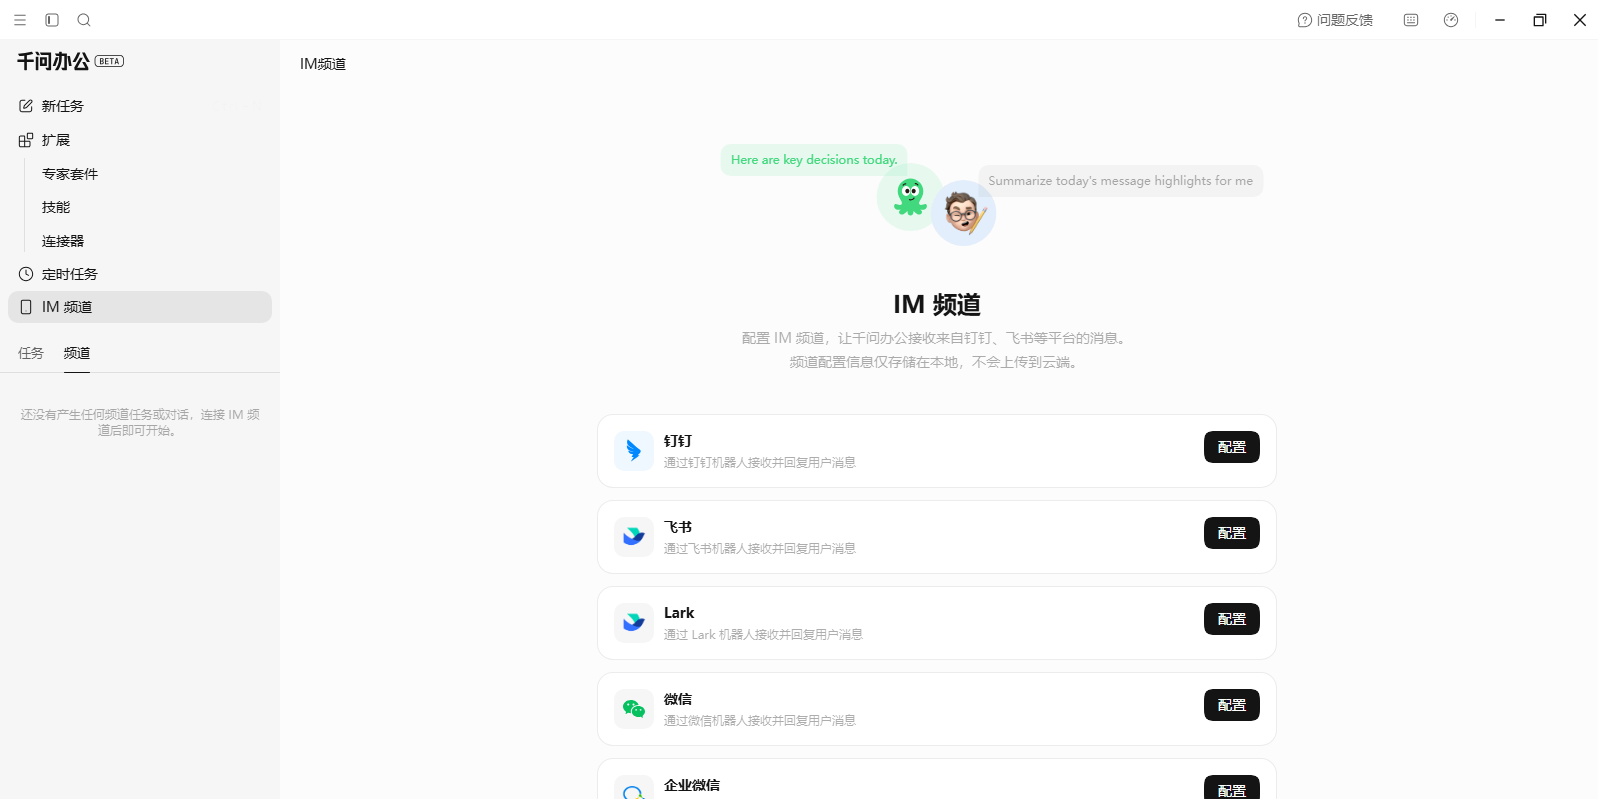Open the 扩展 section
The image size is (1598, 799).
click(x=140, y=140)
